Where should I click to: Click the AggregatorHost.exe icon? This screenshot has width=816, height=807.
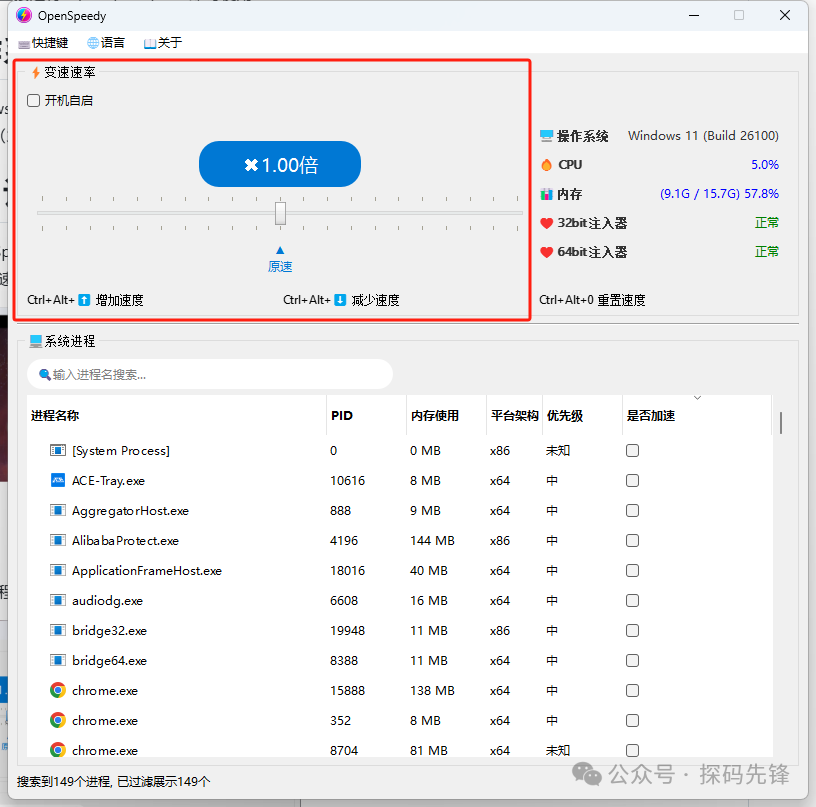(x=58, y=510)
